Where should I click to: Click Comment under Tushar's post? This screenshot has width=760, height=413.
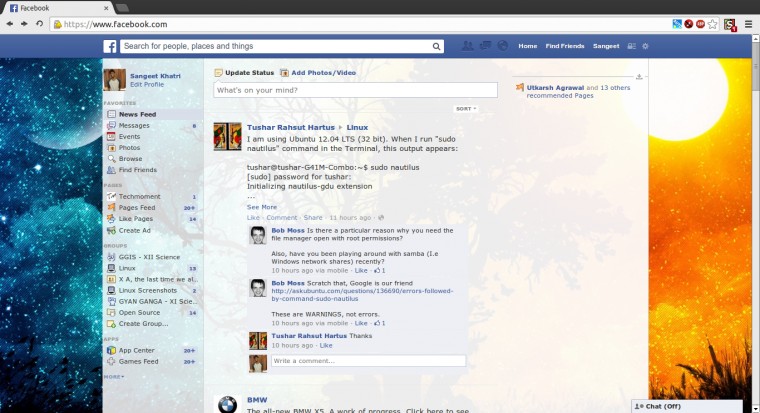click(282, 218)
